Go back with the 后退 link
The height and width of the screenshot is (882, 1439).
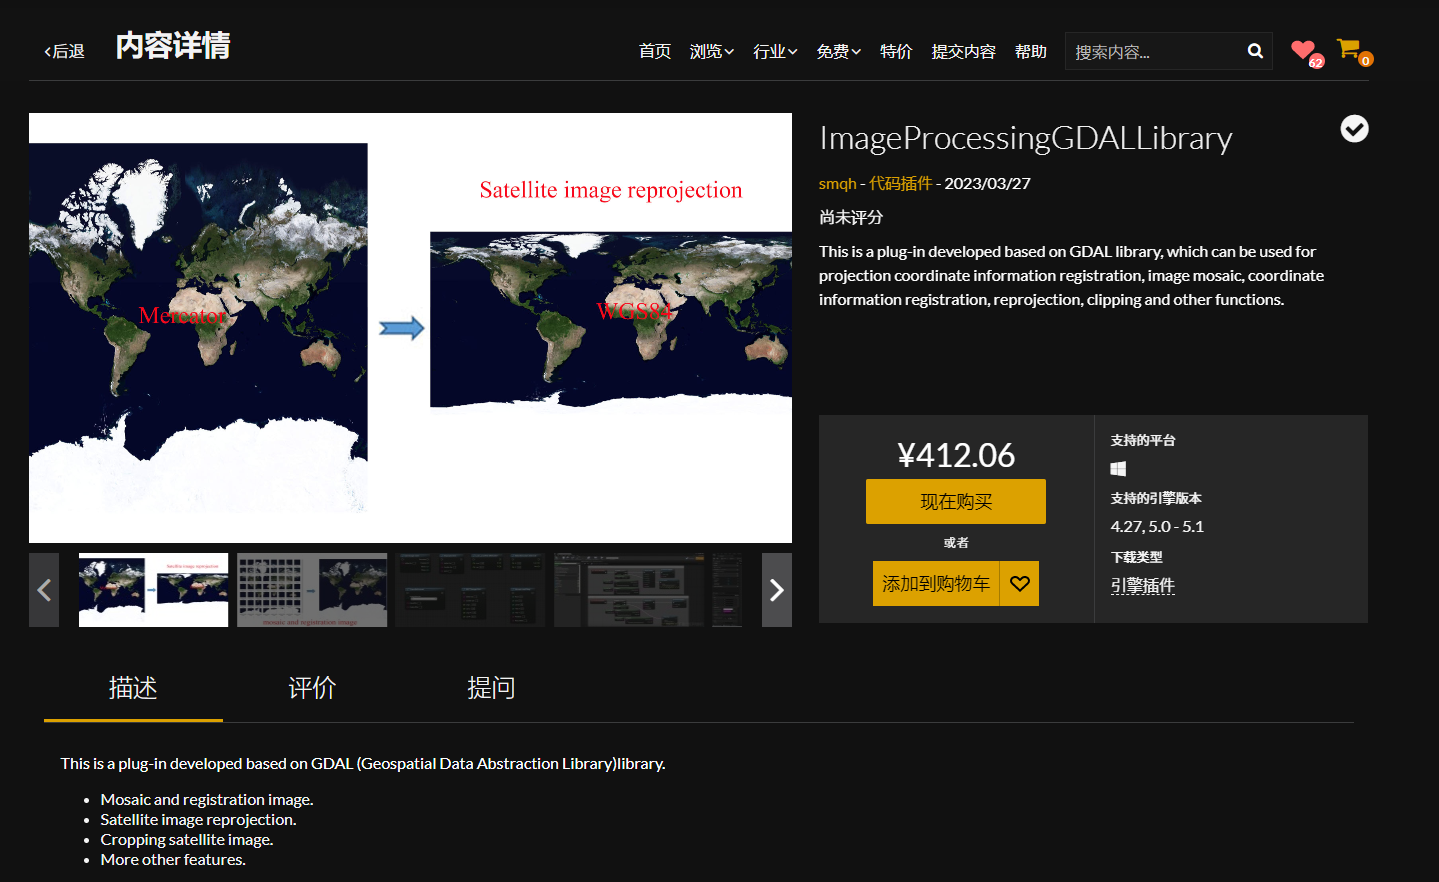64,51
